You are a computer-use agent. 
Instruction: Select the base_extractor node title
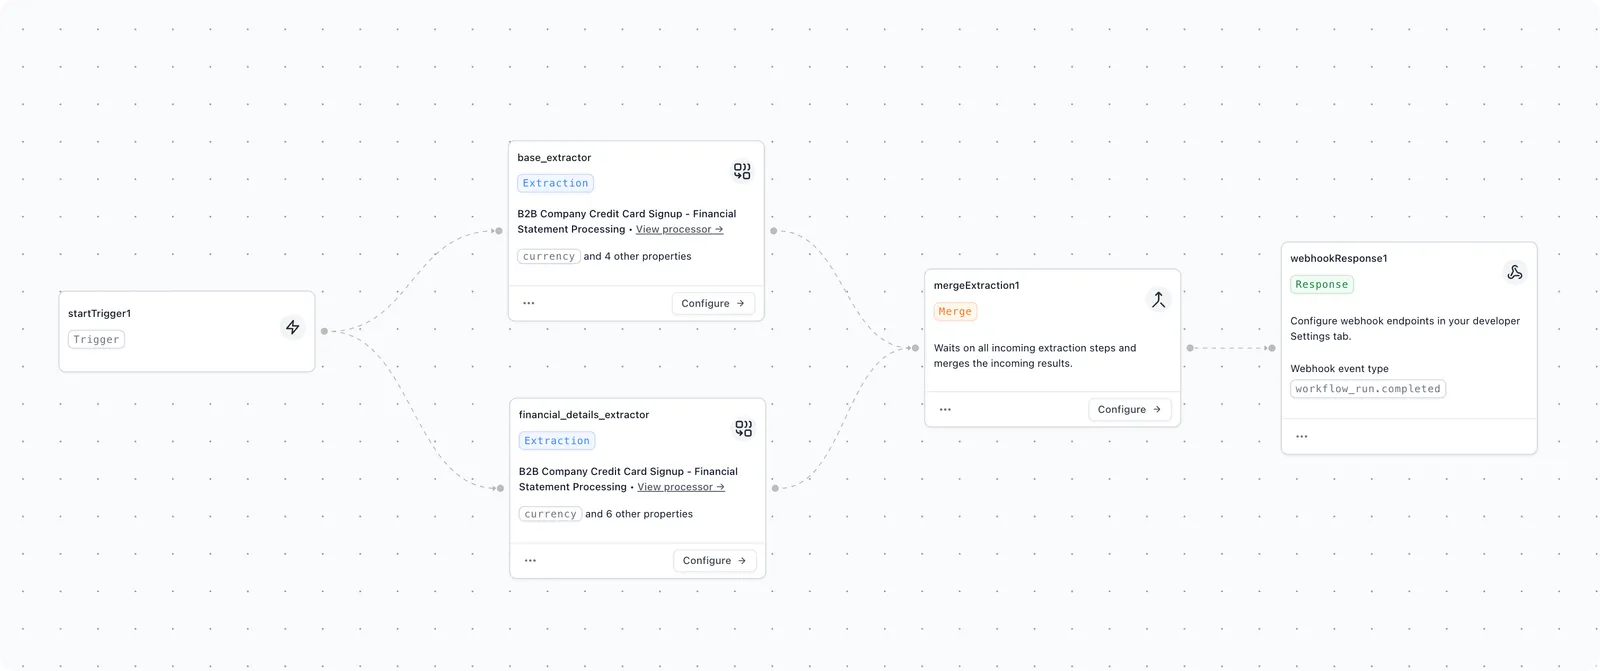(x=554, y=158)
